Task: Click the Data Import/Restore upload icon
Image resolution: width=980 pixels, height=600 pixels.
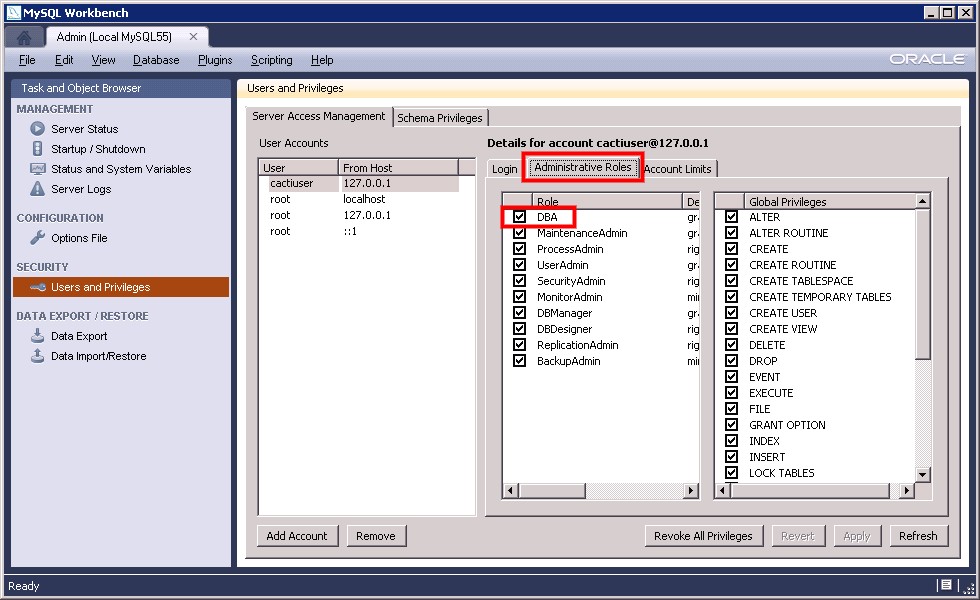Action: tap(38, 356)
